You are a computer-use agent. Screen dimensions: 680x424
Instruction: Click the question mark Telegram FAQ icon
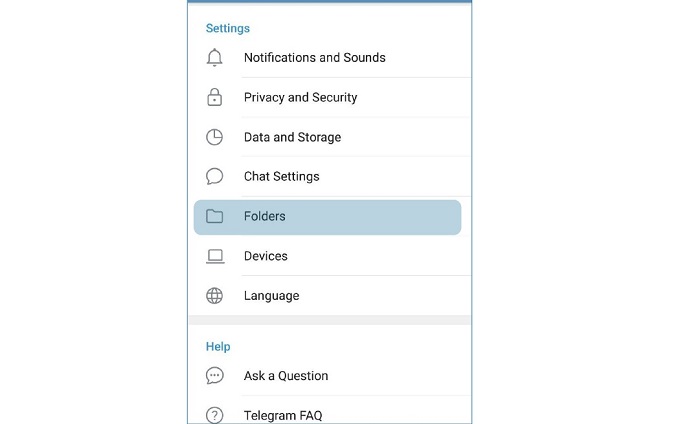214,415
